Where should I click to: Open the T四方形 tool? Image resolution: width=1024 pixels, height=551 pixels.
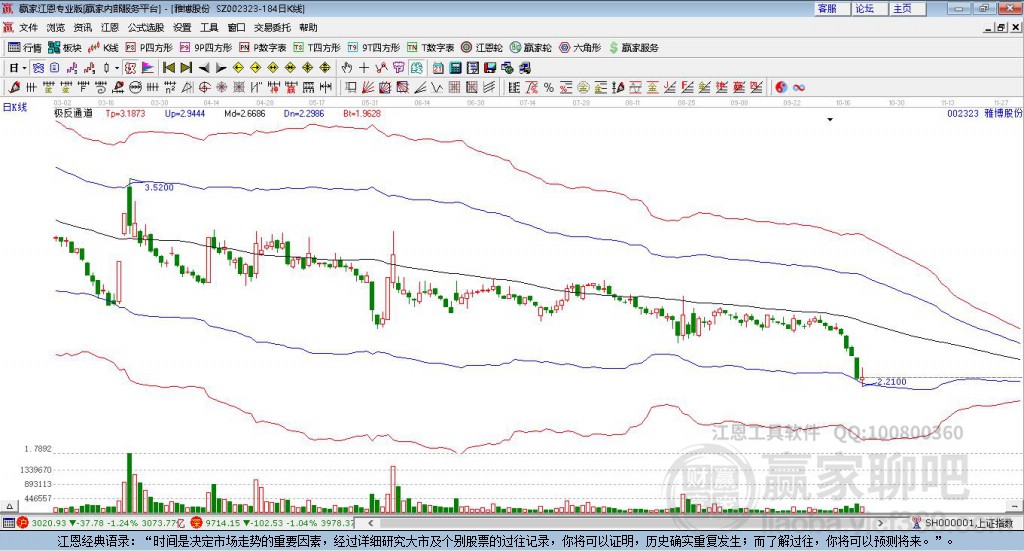pos(317,48)
